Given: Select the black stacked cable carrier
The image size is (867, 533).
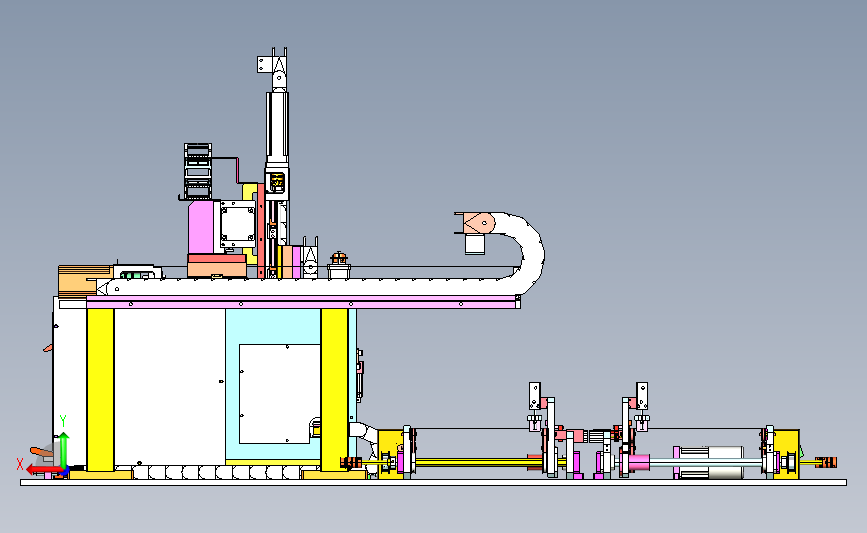Looking at the screenshot, I should [197, 171].
